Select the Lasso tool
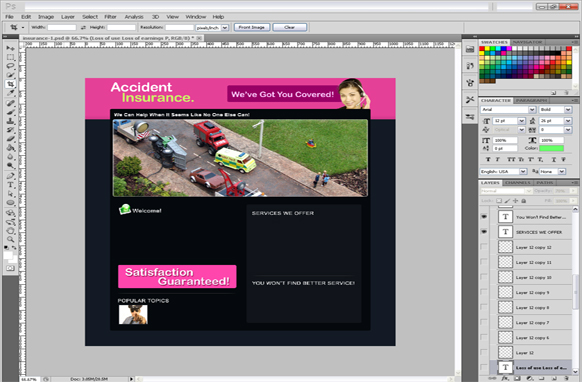Viewport: 582px width, 382px height. 10,66
